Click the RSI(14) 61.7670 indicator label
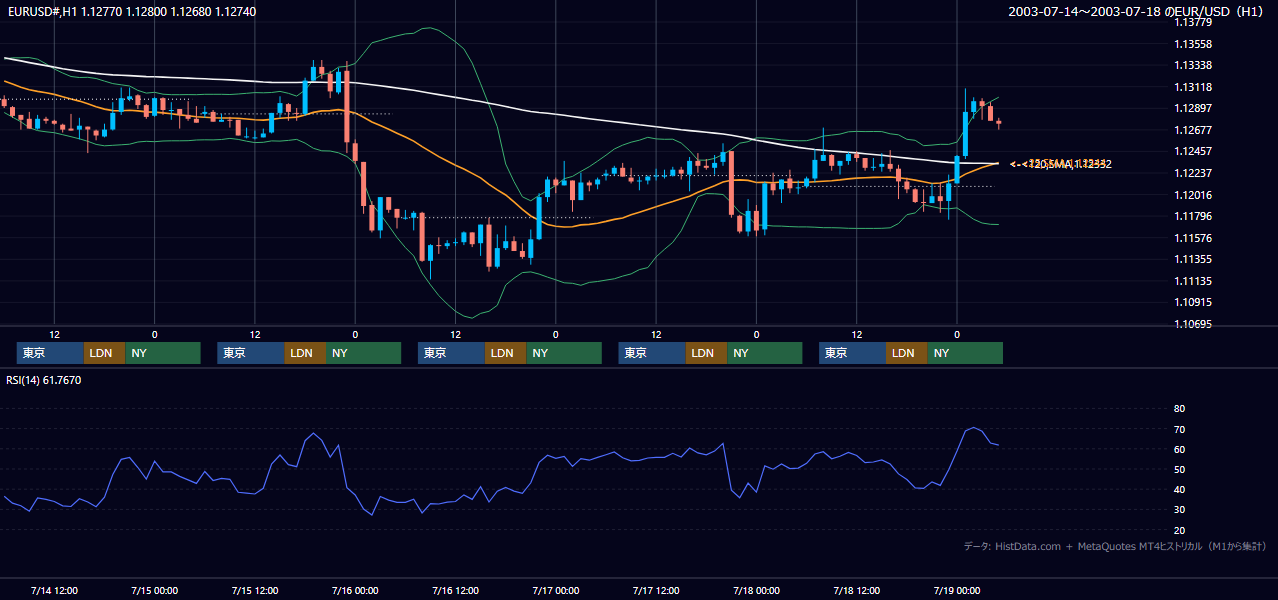 [x=44, y=380]
